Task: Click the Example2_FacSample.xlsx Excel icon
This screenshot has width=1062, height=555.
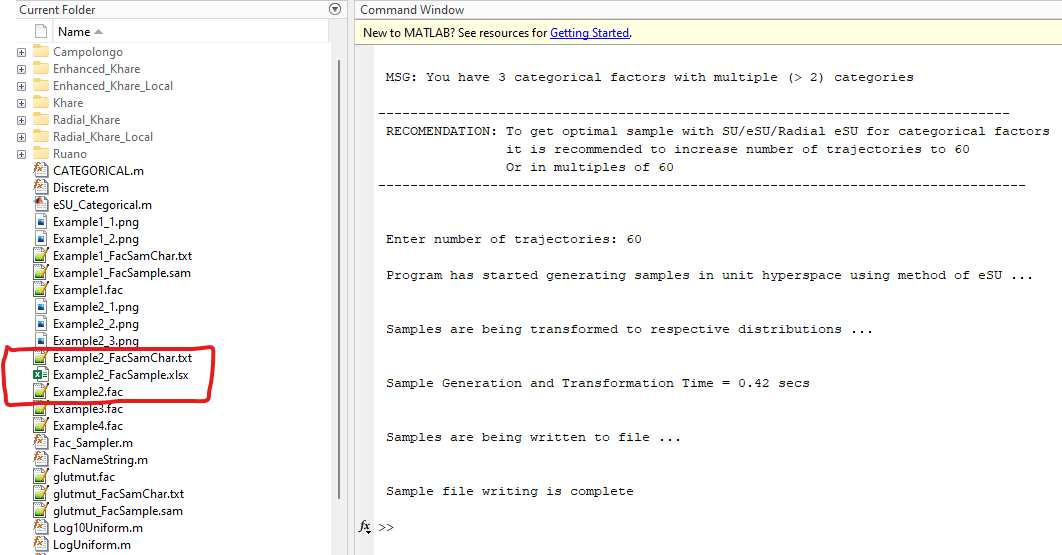Action: [x=40, y=375]
